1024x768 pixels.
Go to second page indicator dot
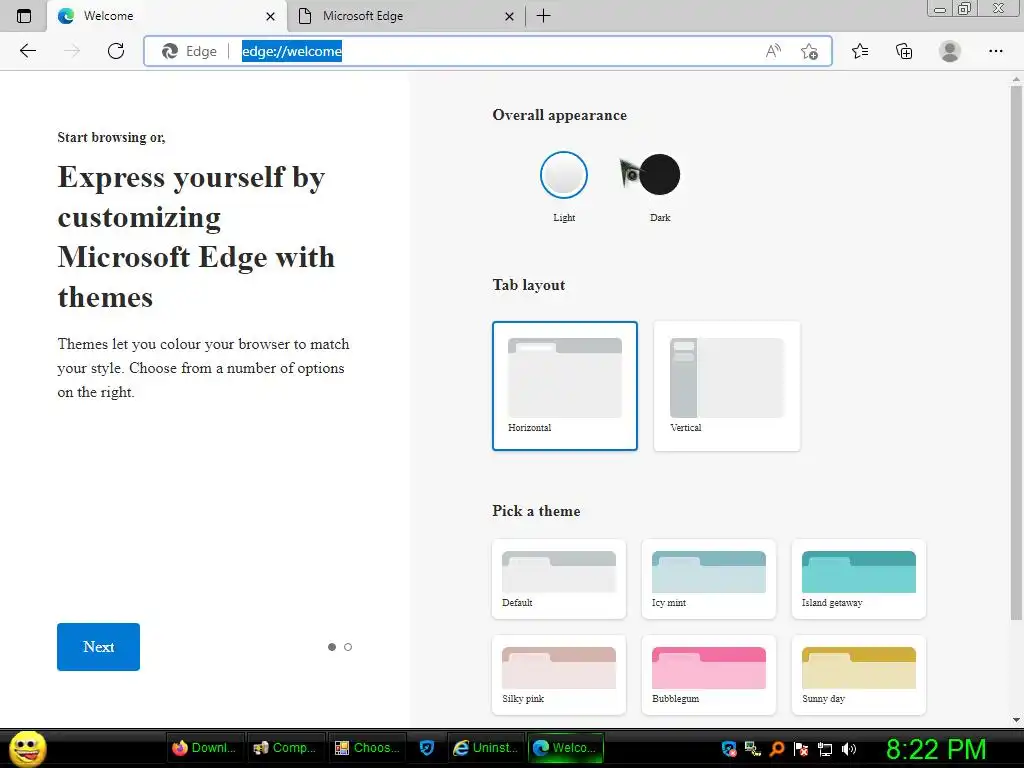click(x=348, y=647)
